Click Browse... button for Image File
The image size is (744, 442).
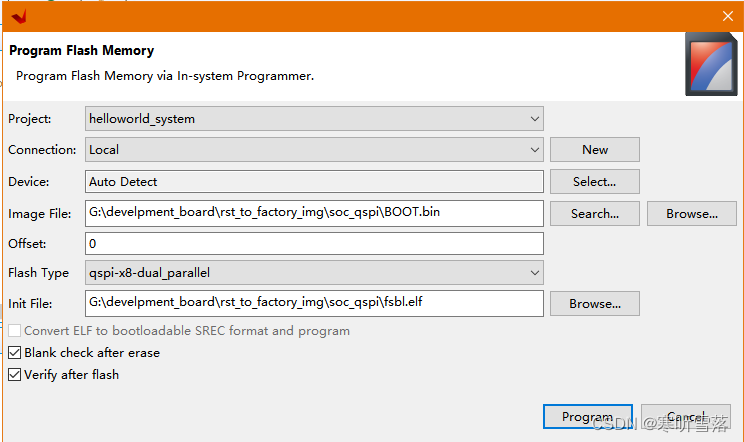tap(692, 213)
